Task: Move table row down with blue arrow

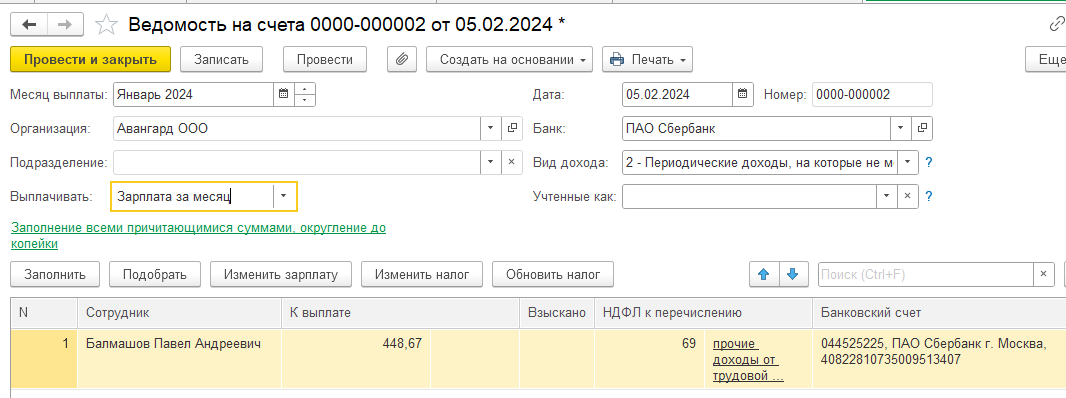Action: tap(792, 274)
